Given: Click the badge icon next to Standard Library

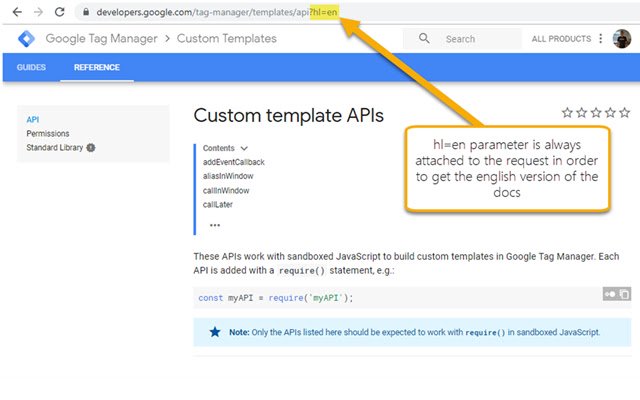Looking at the screenshot, I should coord(91,148).
